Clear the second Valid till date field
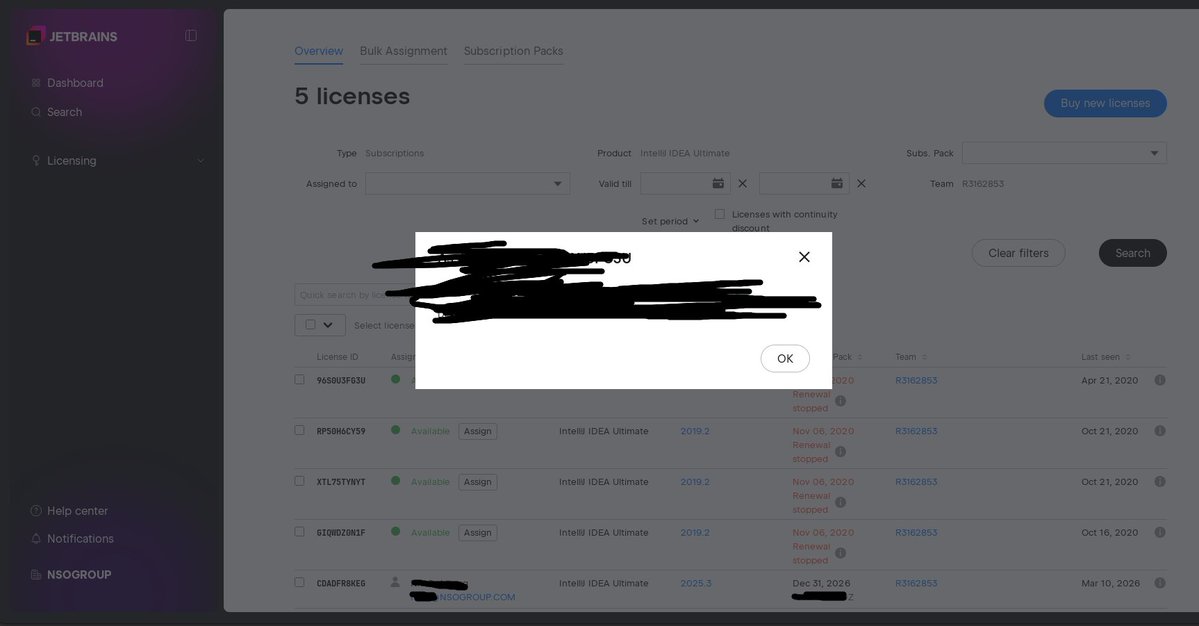Image resolution: width=1199 pixels, height=626 pixels. (x=861, y=184)
